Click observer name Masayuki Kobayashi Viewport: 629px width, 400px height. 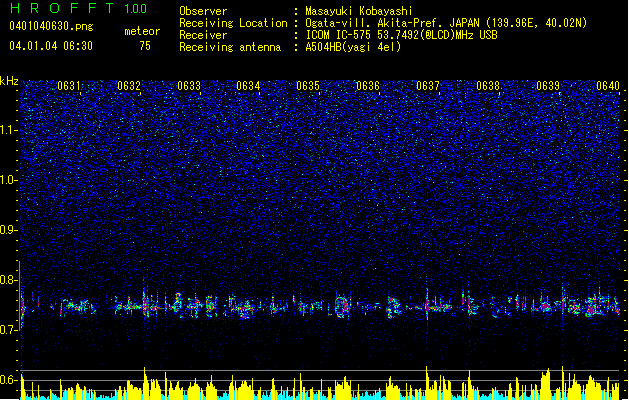click(359, 11)
